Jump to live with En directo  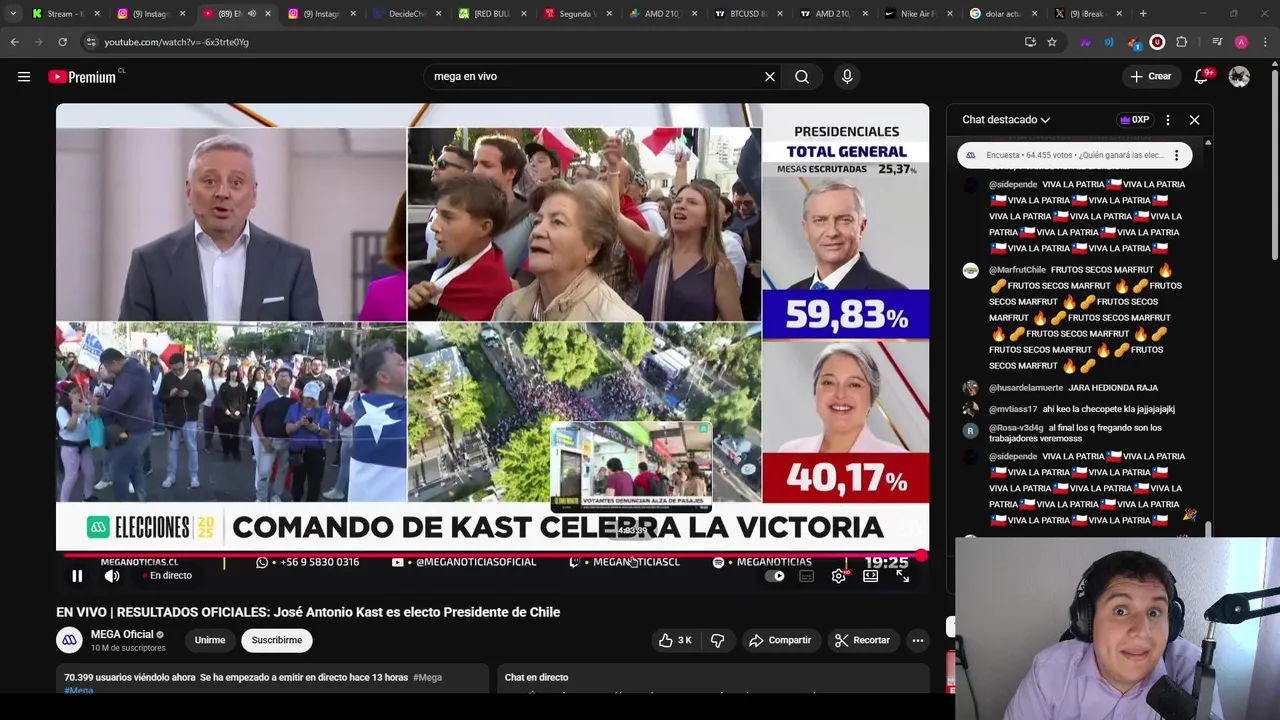pyautogui.click(x=166, y=576)
